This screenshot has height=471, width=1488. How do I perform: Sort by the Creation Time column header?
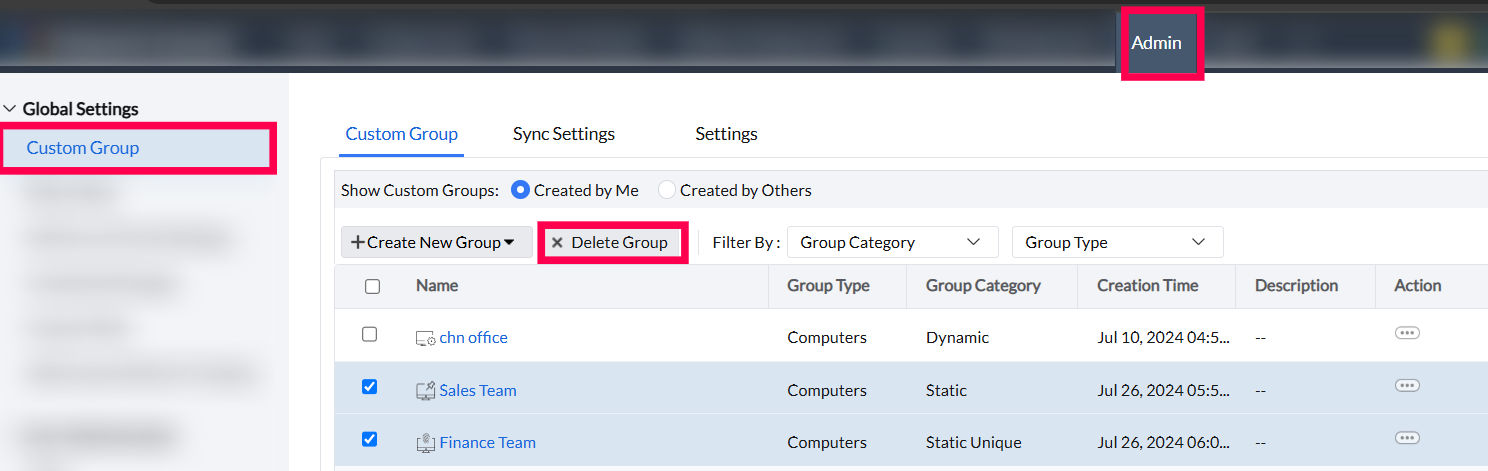[1147, 286]
